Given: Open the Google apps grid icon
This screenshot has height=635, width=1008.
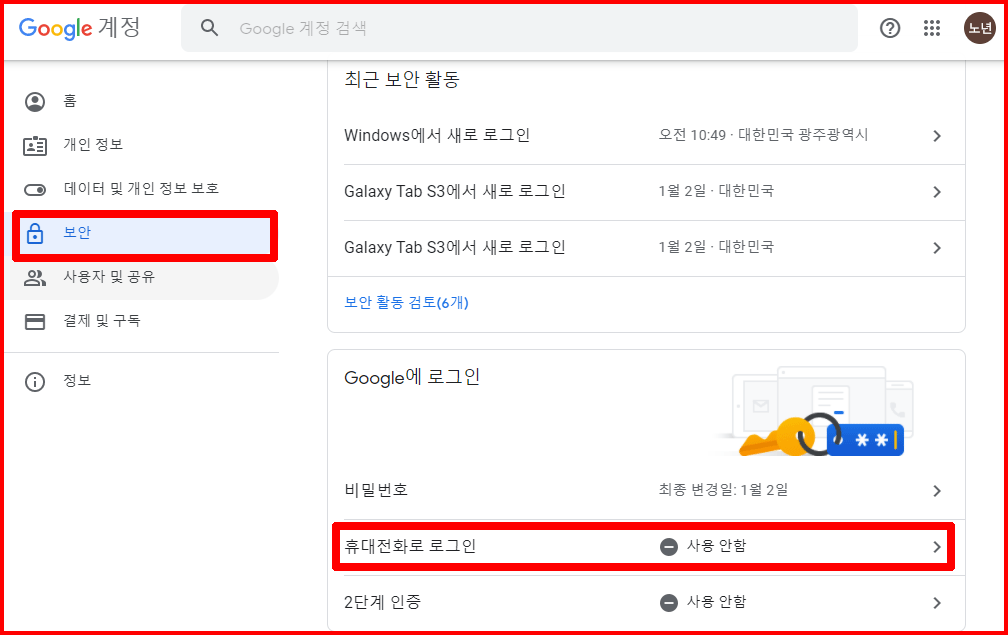Looking at the screenshot, I should coord(932,28).
